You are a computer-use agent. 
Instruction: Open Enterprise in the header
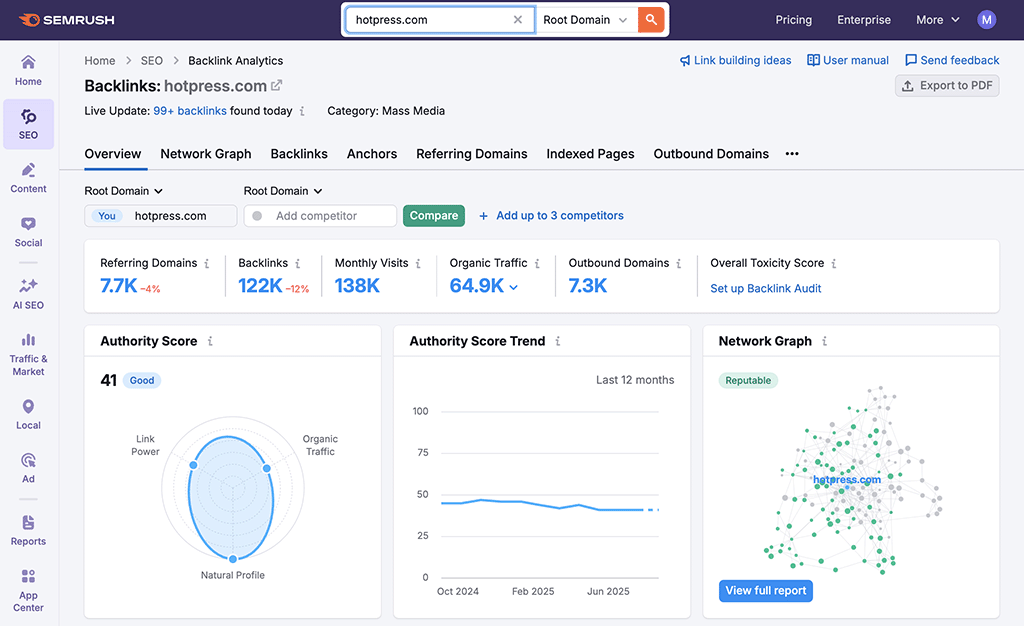[864, 20]
